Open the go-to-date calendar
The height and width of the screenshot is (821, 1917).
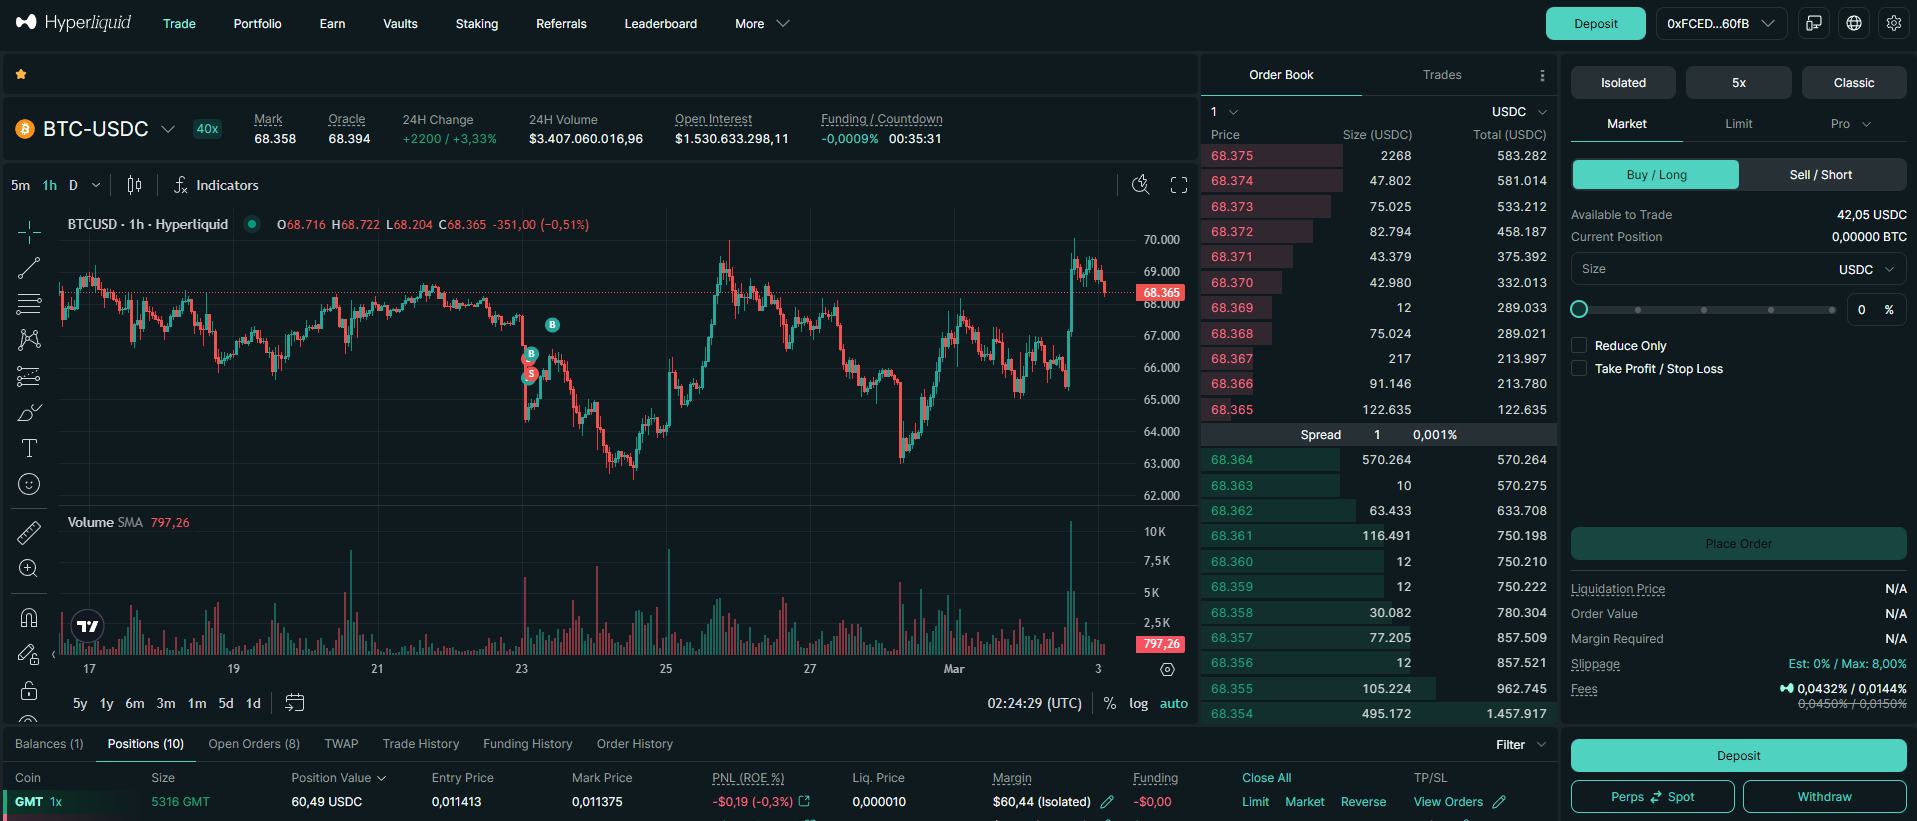click(x=294, y=703)
